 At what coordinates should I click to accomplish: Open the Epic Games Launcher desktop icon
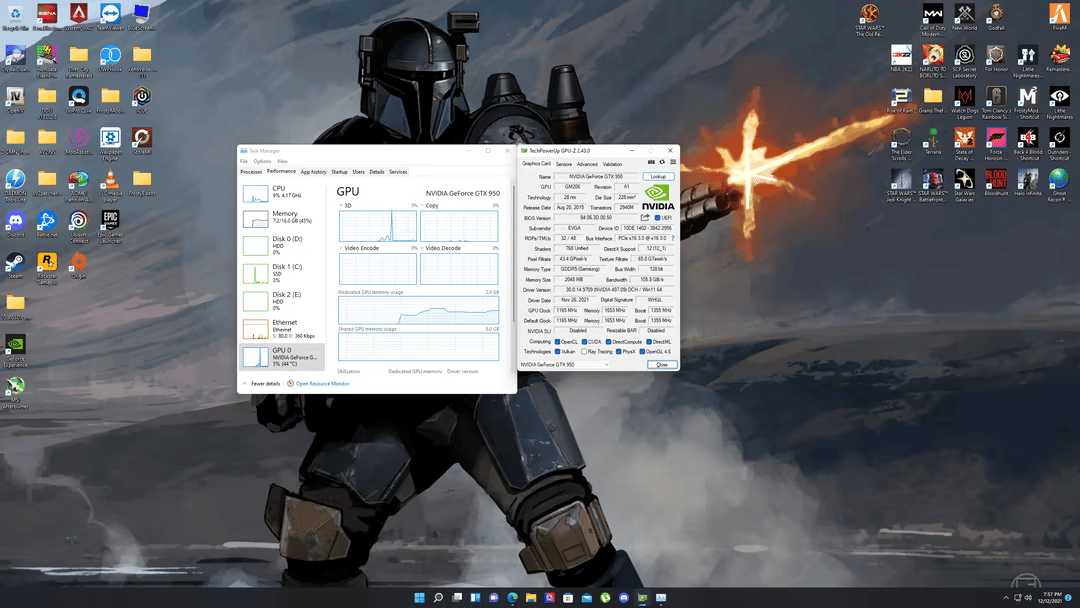[110, 227]
